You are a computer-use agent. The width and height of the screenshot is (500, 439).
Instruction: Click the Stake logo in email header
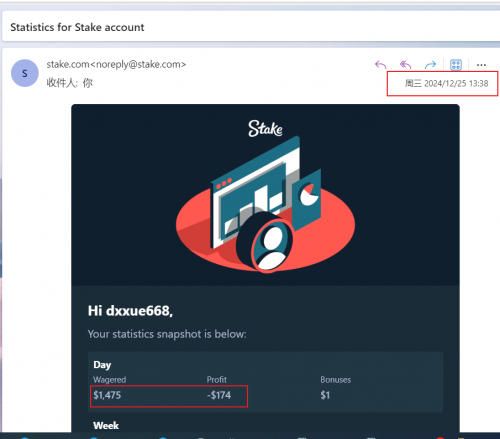point(265,129)
